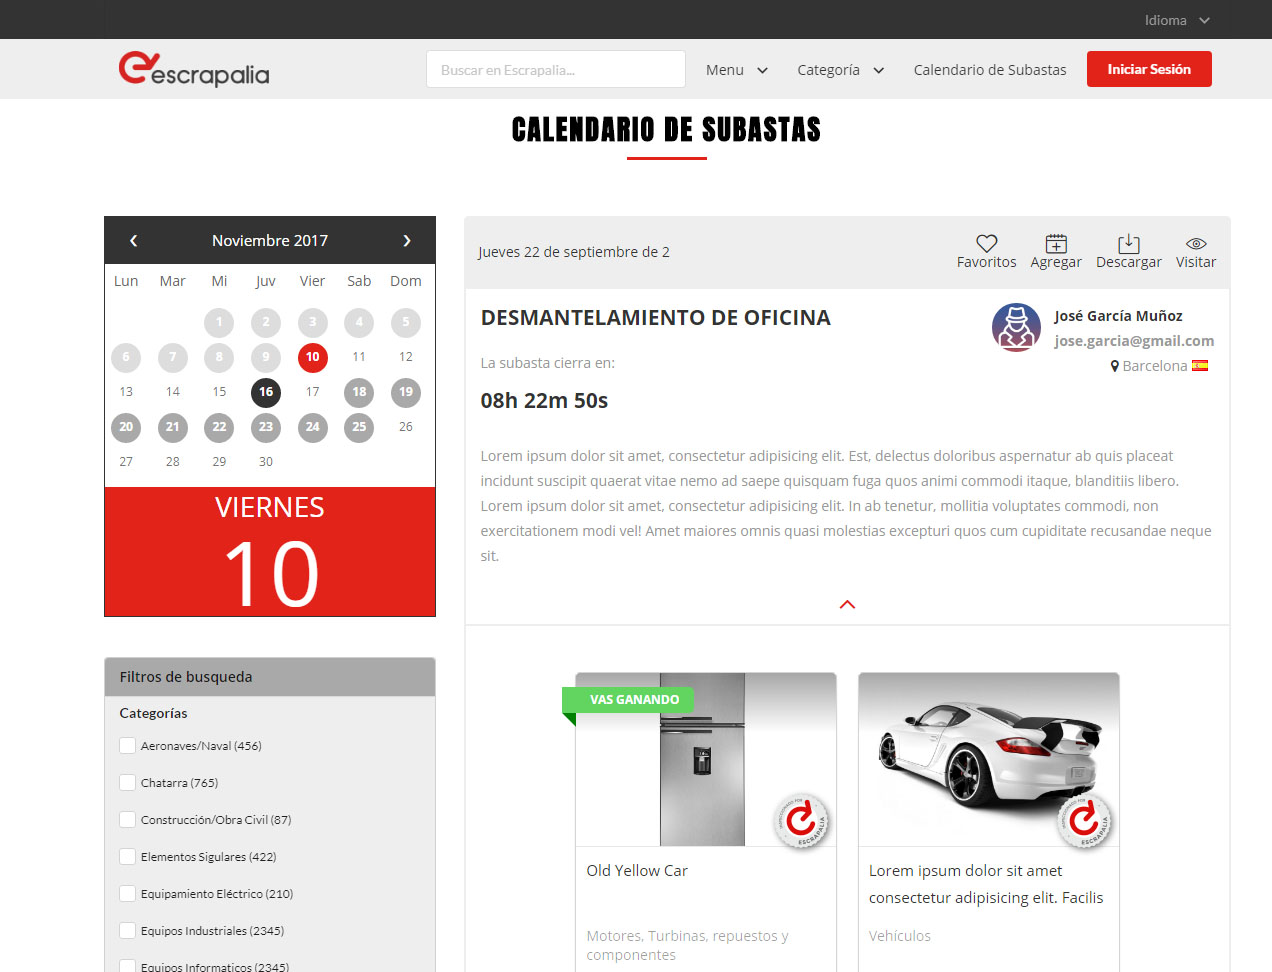
Task: Click the Spain flag icon
Action: point(1200,366)
